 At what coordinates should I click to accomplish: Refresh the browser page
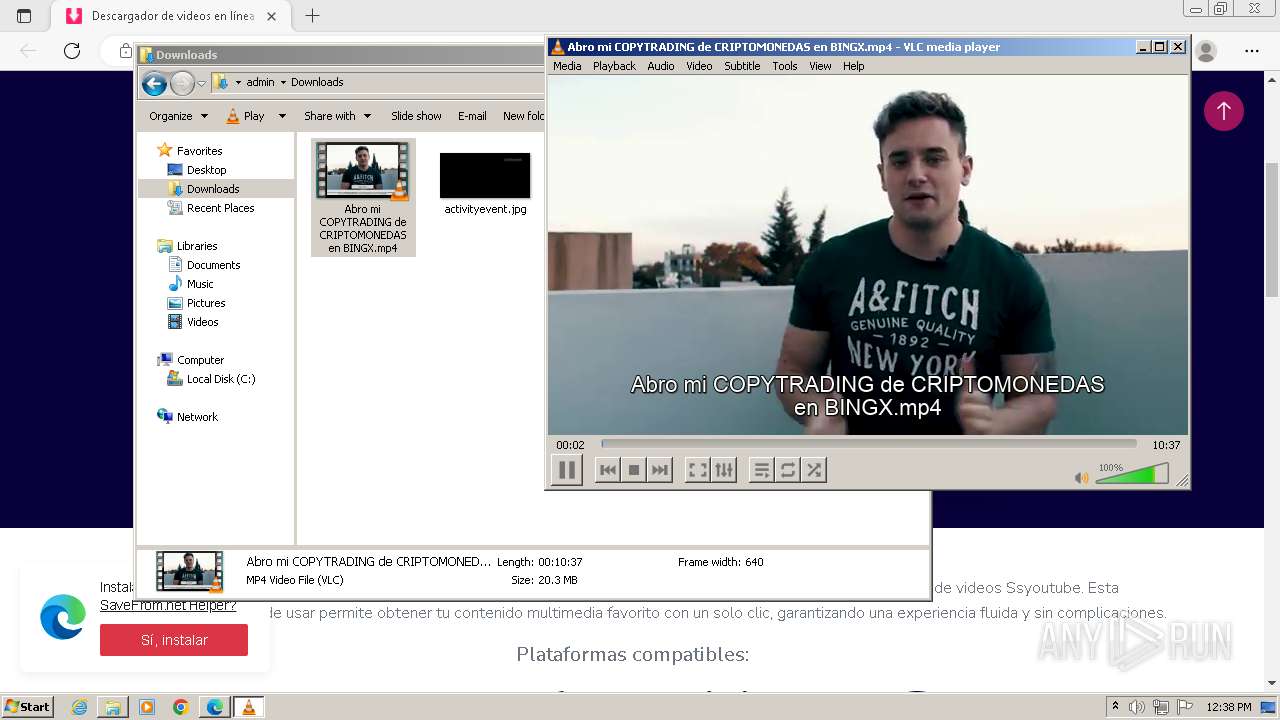pyautogui.click(x=71, y=51)
